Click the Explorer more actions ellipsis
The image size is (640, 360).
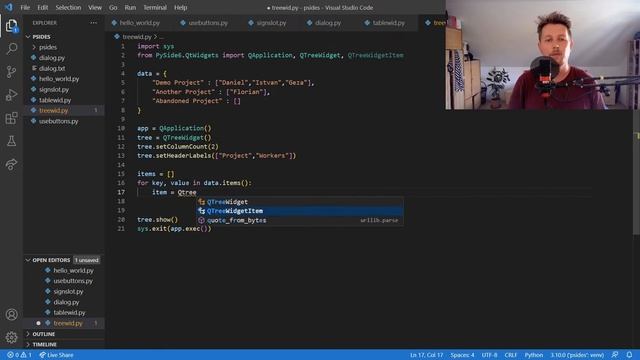tap(93, 23)
